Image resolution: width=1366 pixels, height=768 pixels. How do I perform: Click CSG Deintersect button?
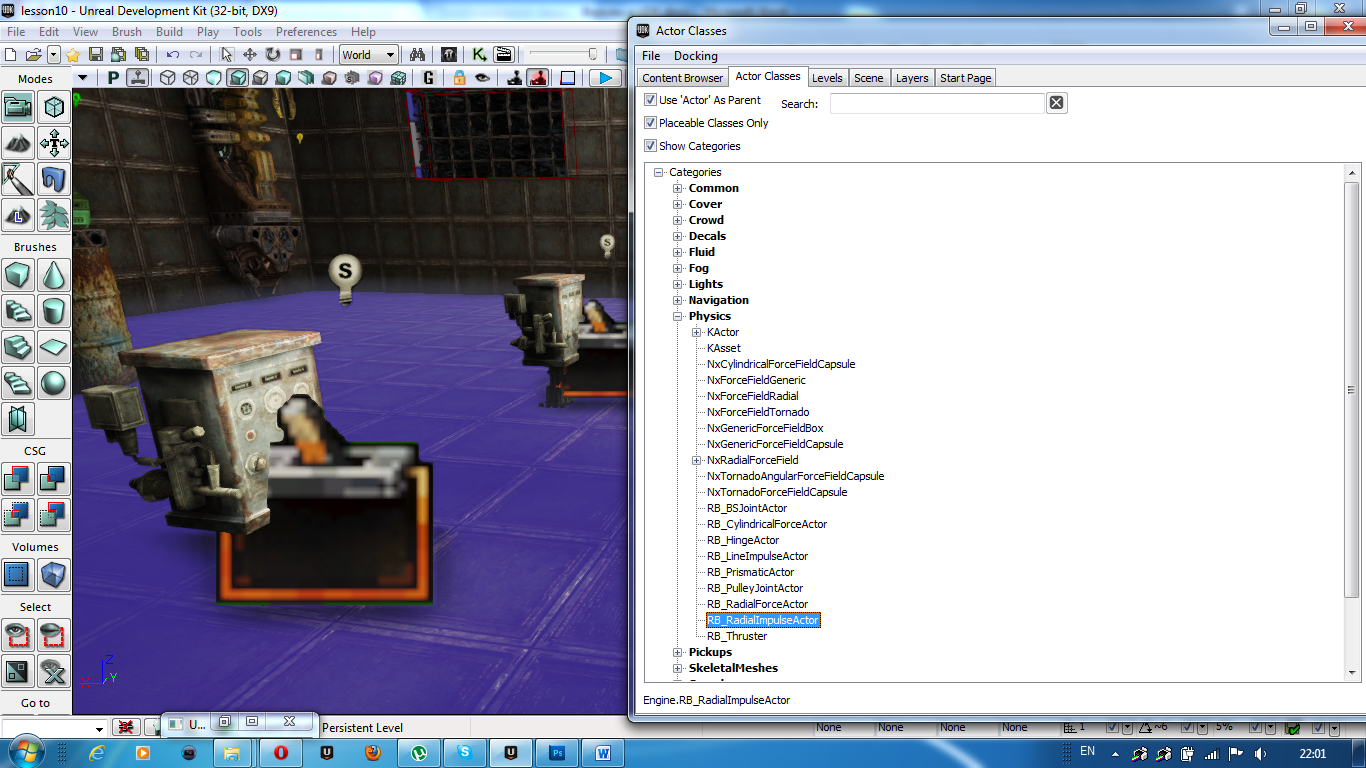click(x=54, y=515)
